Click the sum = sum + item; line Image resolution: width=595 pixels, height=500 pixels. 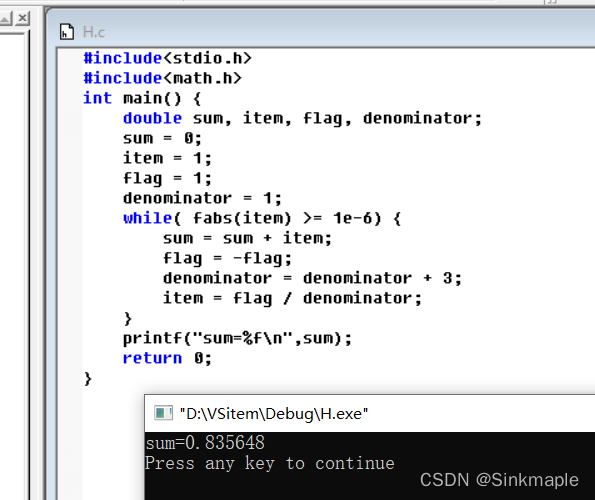pos(247,238)
